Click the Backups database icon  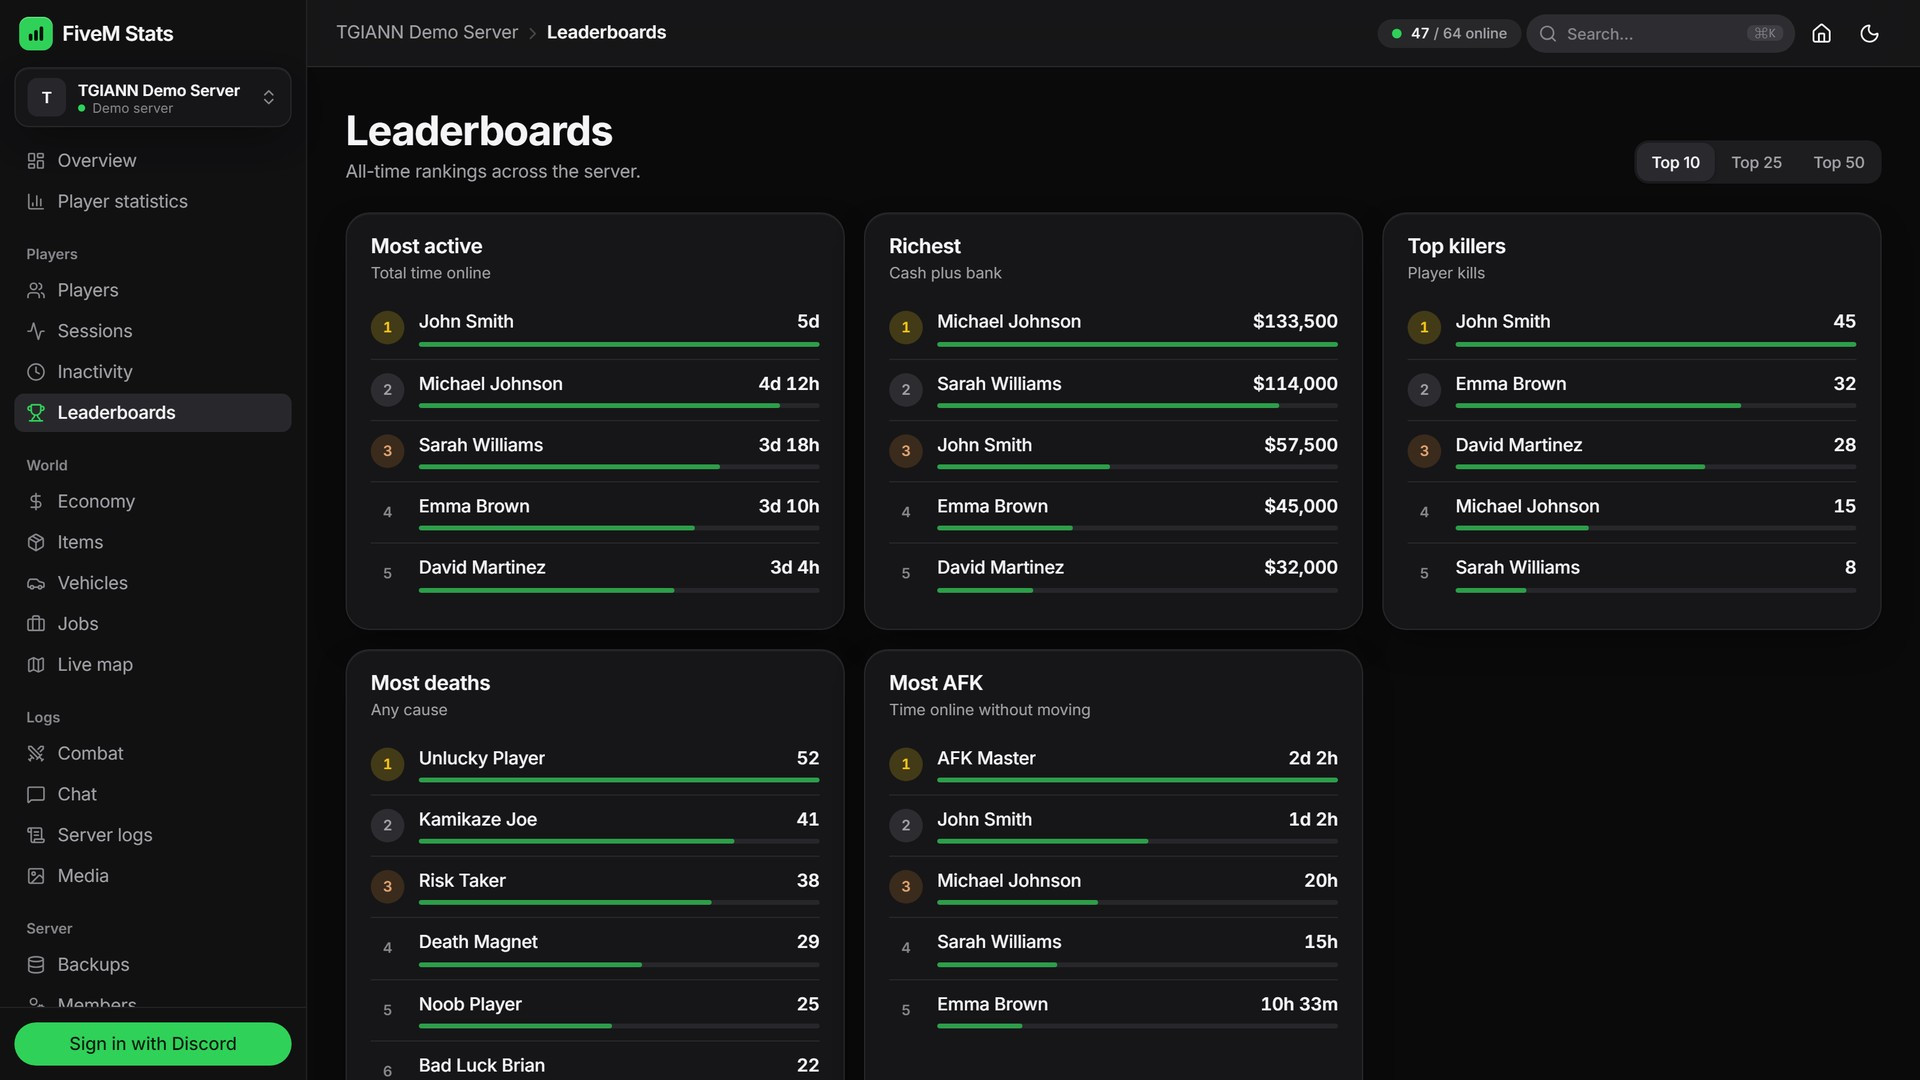[x=36, y=965]
